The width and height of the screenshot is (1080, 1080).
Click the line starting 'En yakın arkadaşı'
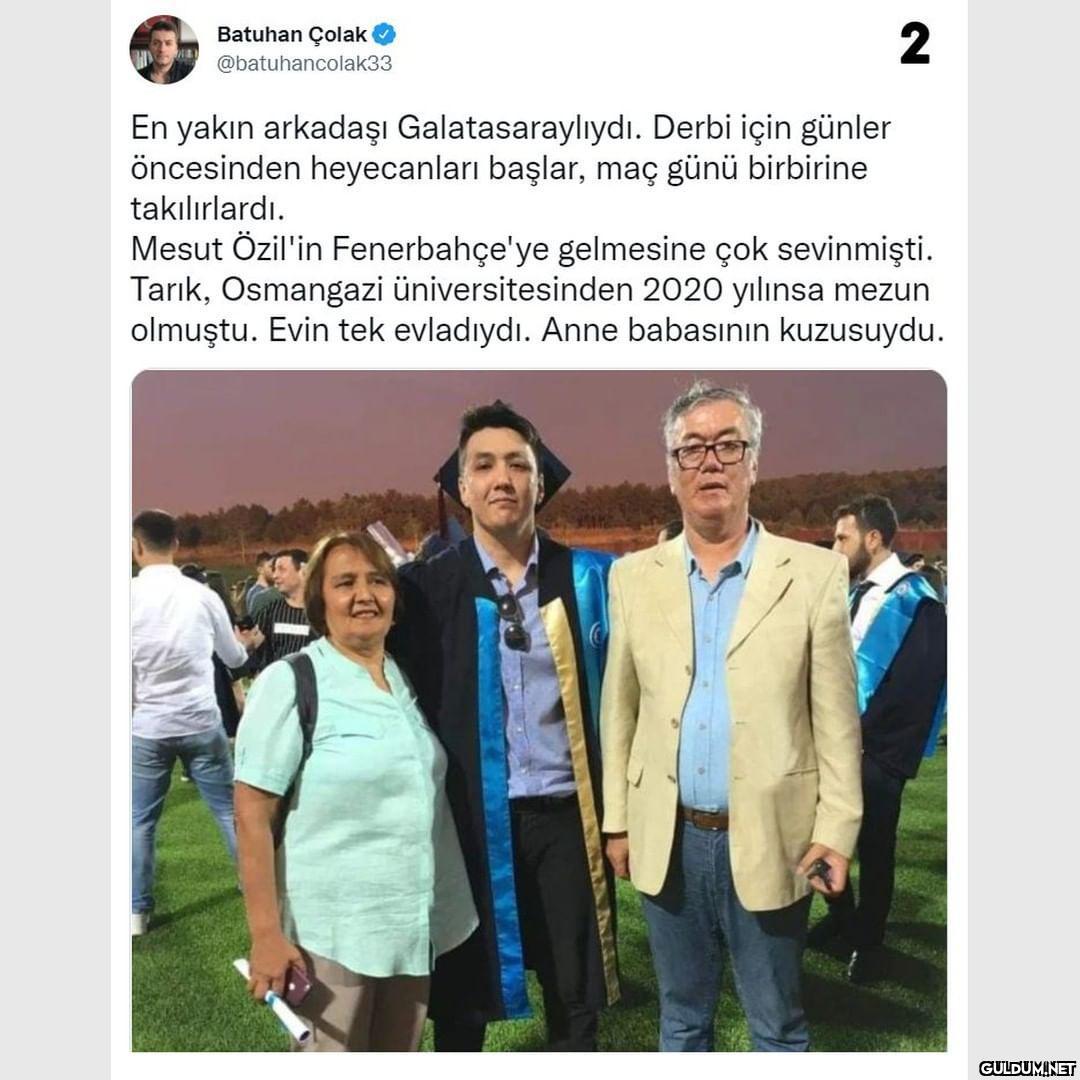coord(510,128)
